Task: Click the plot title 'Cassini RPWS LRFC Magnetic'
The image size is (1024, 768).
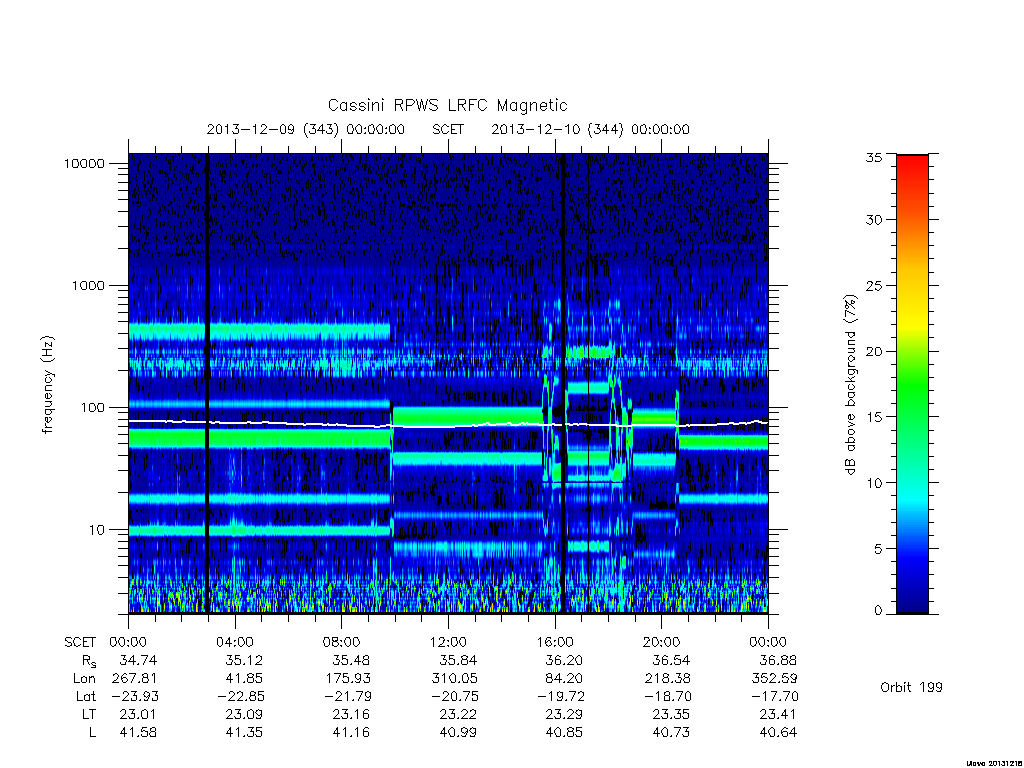Action: pyautogui.click(x=447, y=105)
